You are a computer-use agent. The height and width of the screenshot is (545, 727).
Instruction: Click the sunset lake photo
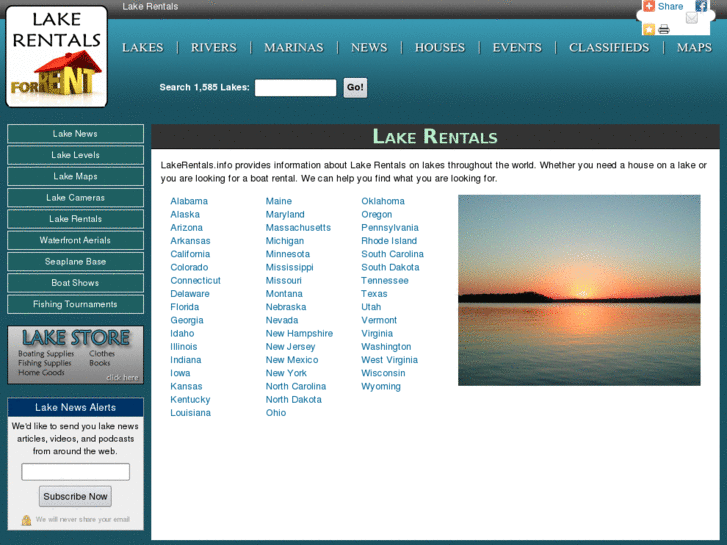579,290
